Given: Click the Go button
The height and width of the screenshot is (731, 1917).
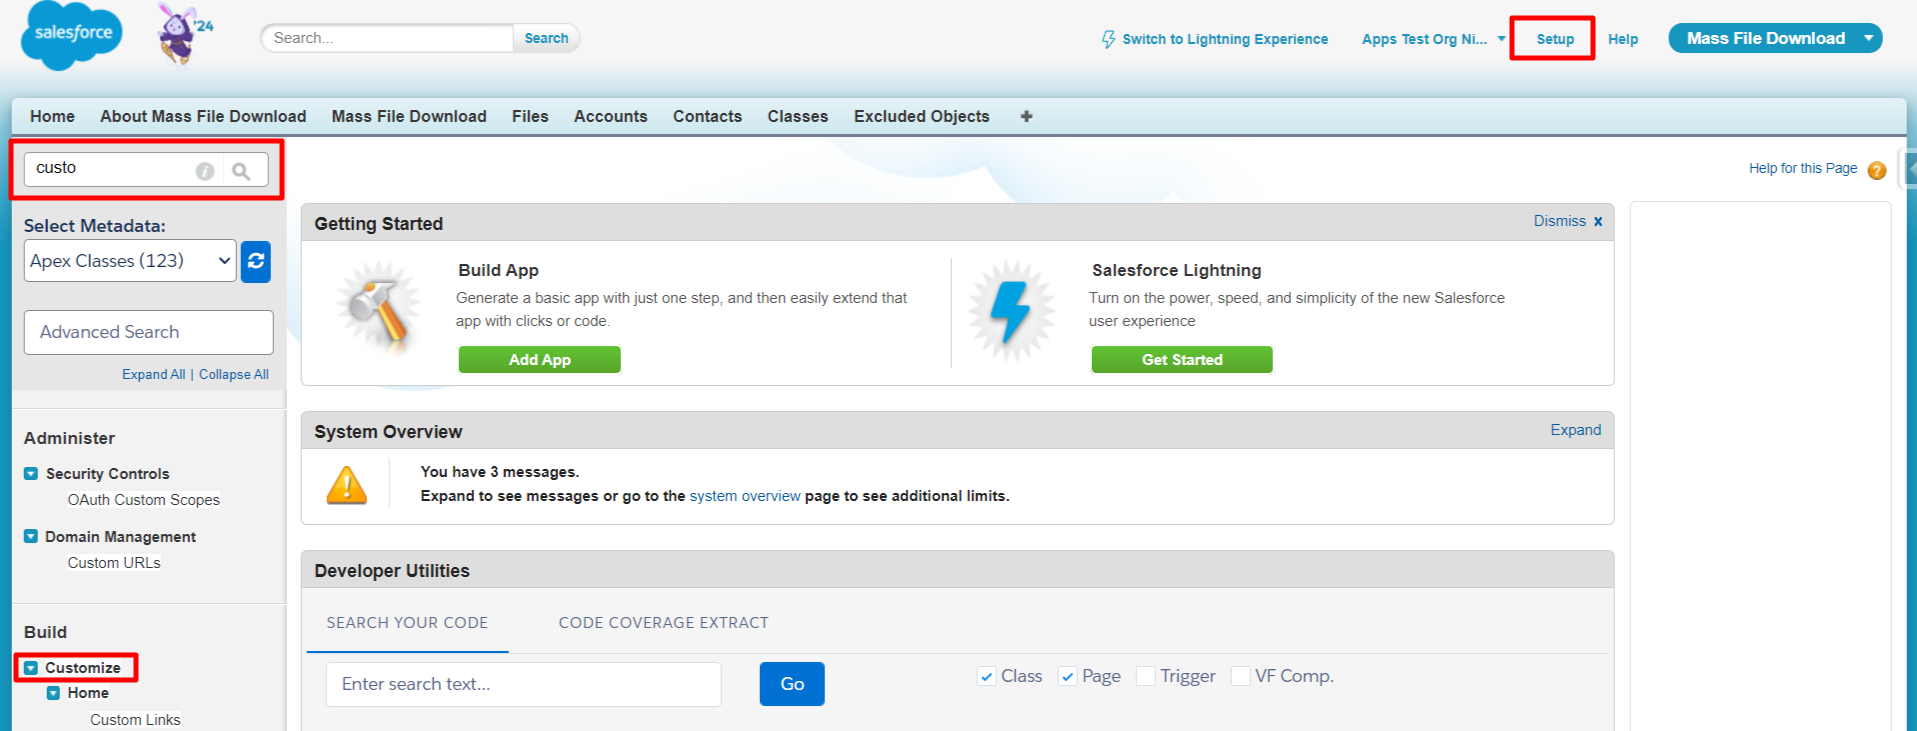Looking at the screenshot, I should [792, 684].
